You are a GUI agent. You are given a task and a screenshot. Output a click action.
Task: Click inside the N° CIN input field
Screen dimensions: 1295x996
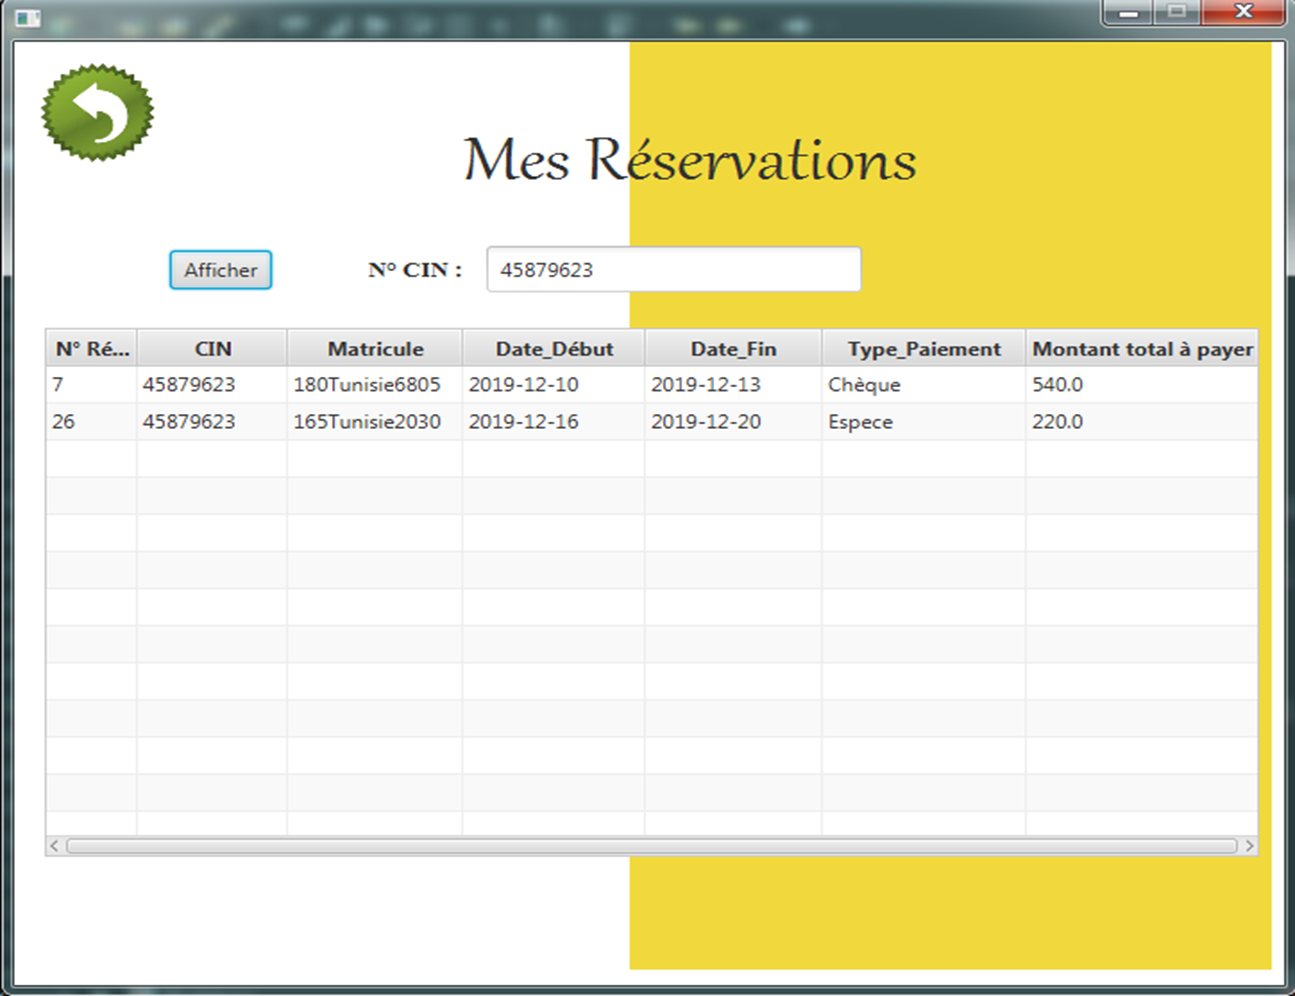(x=672, y=268)
